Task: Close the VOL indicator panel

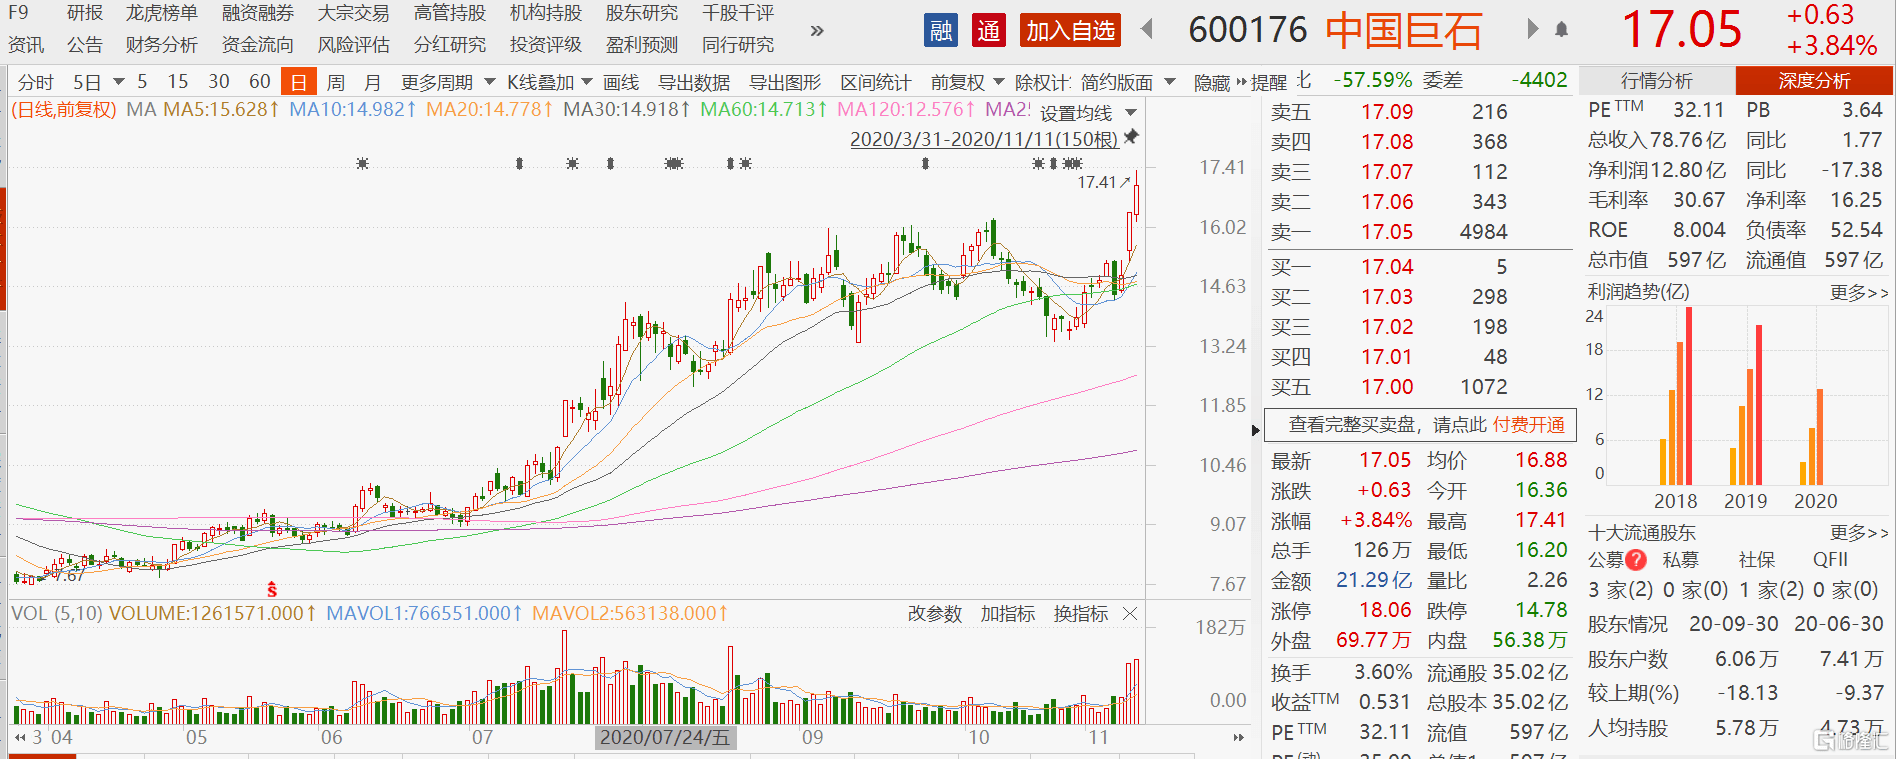Action: coord(1130,614)
